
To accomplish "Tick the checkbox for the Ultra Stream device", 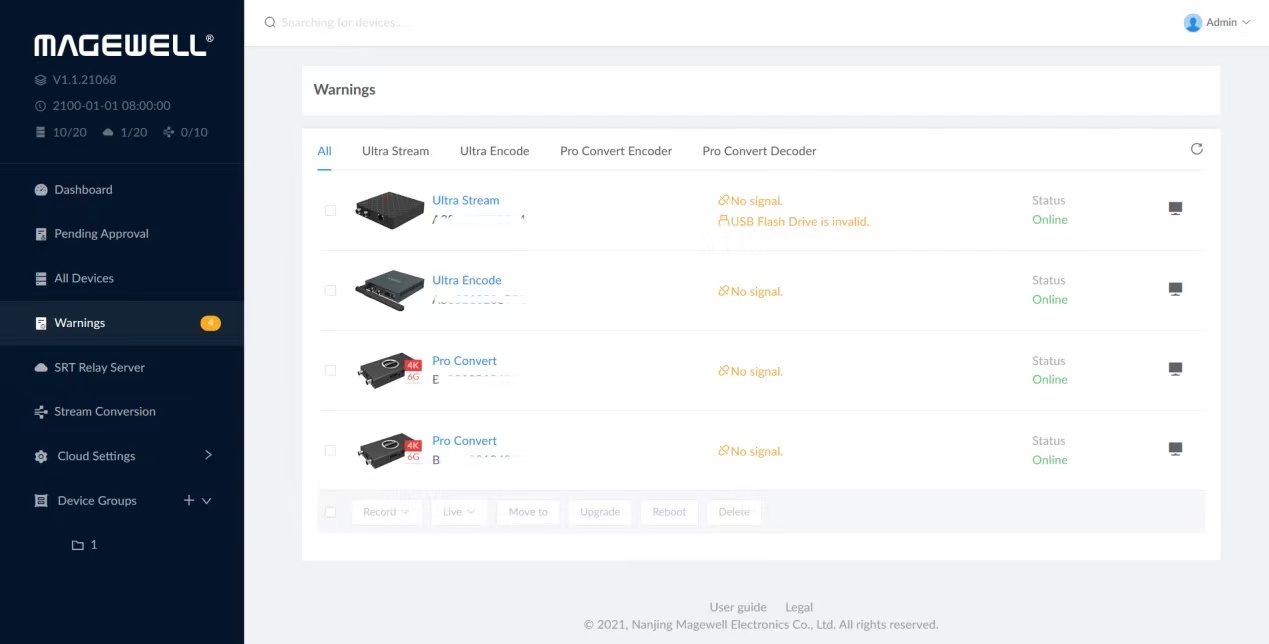I will click(x=330, y=210).
